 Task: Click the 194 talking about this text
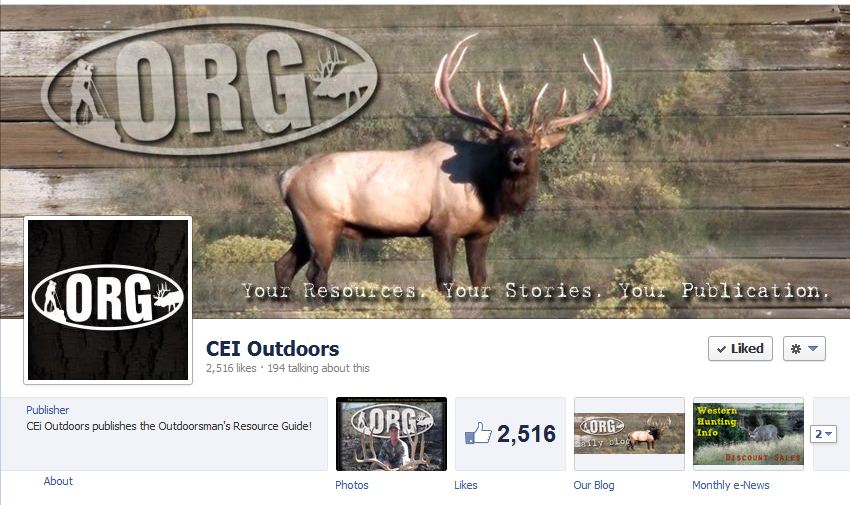pos(318,368)
